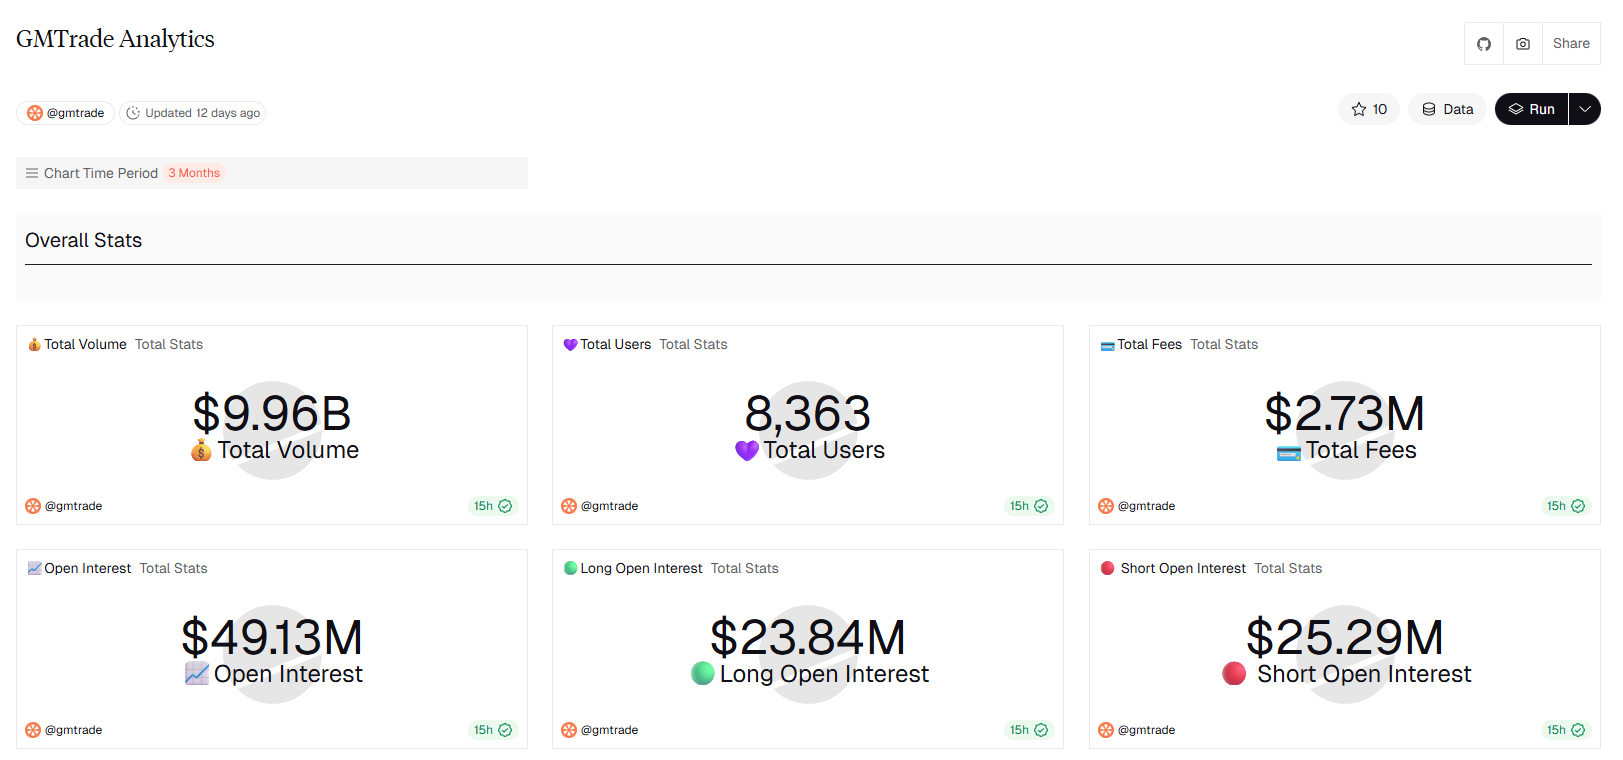Click the $49.13M Open Interest counter
Image resolution: width=1623 pixels, height=760 pixels.
(x=272, y=638)
